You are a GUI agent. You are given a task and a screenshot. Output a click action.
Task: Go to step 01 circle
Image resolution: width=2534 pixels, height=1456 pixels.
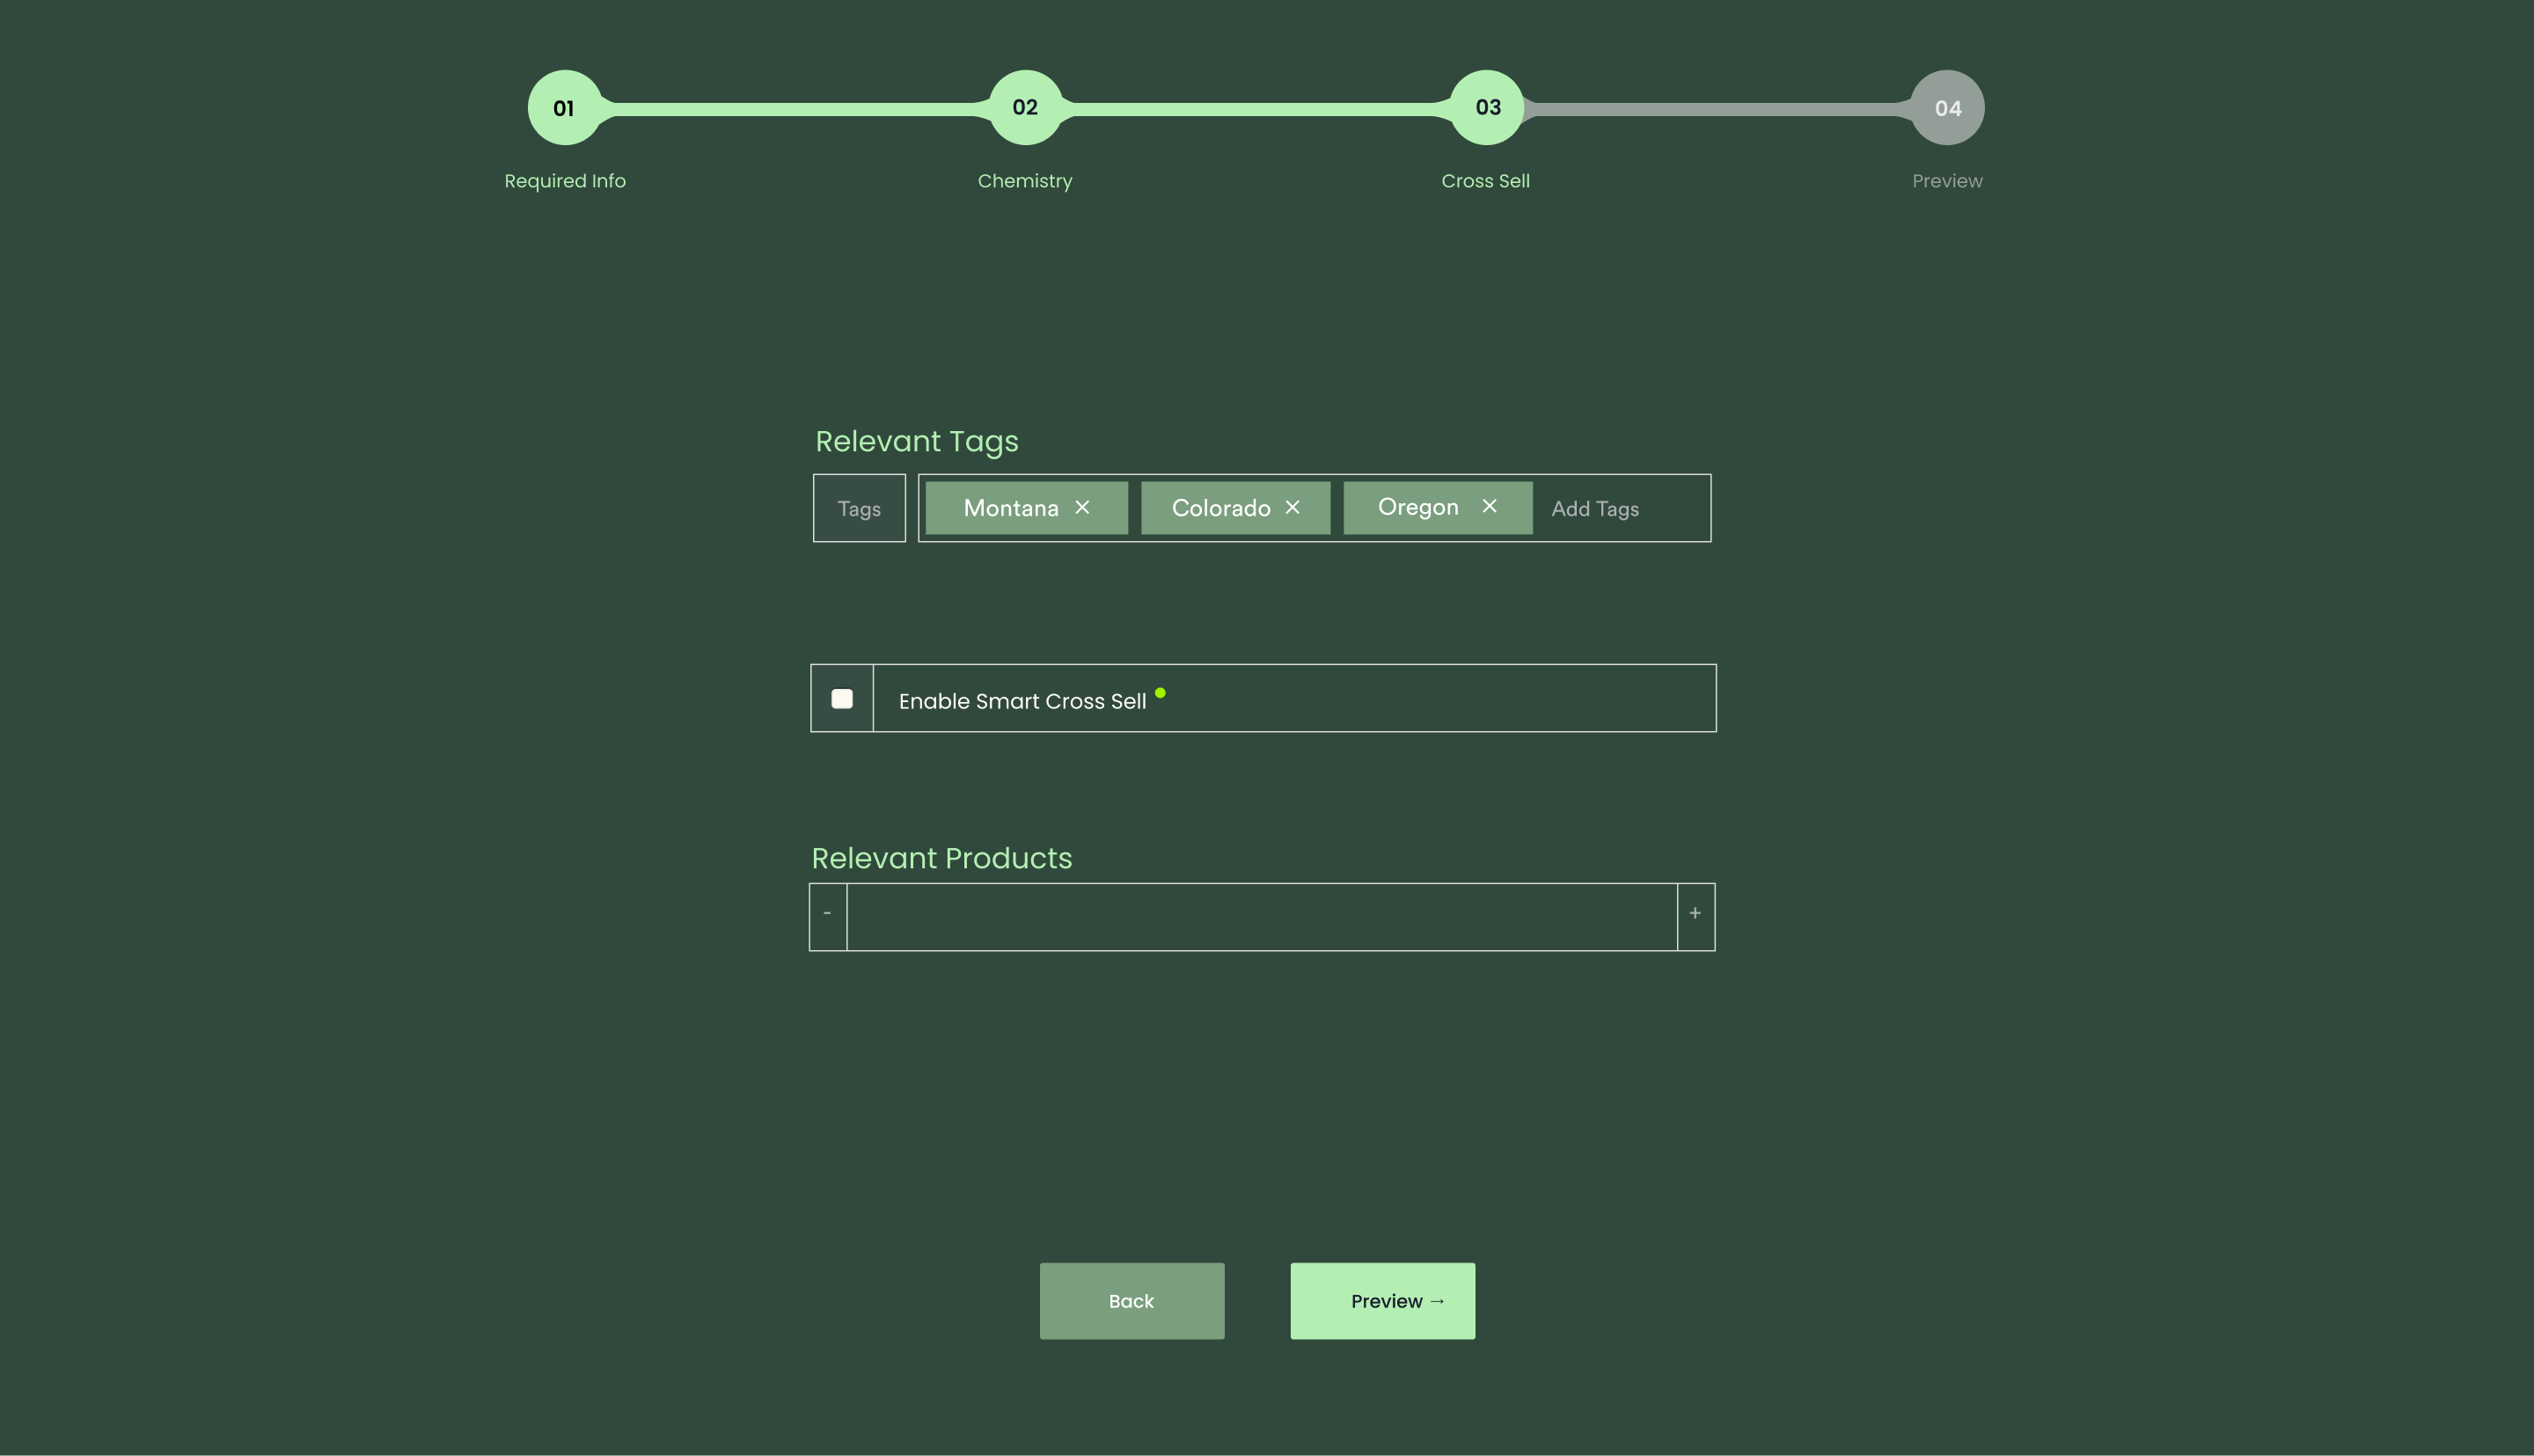point(565,108)
